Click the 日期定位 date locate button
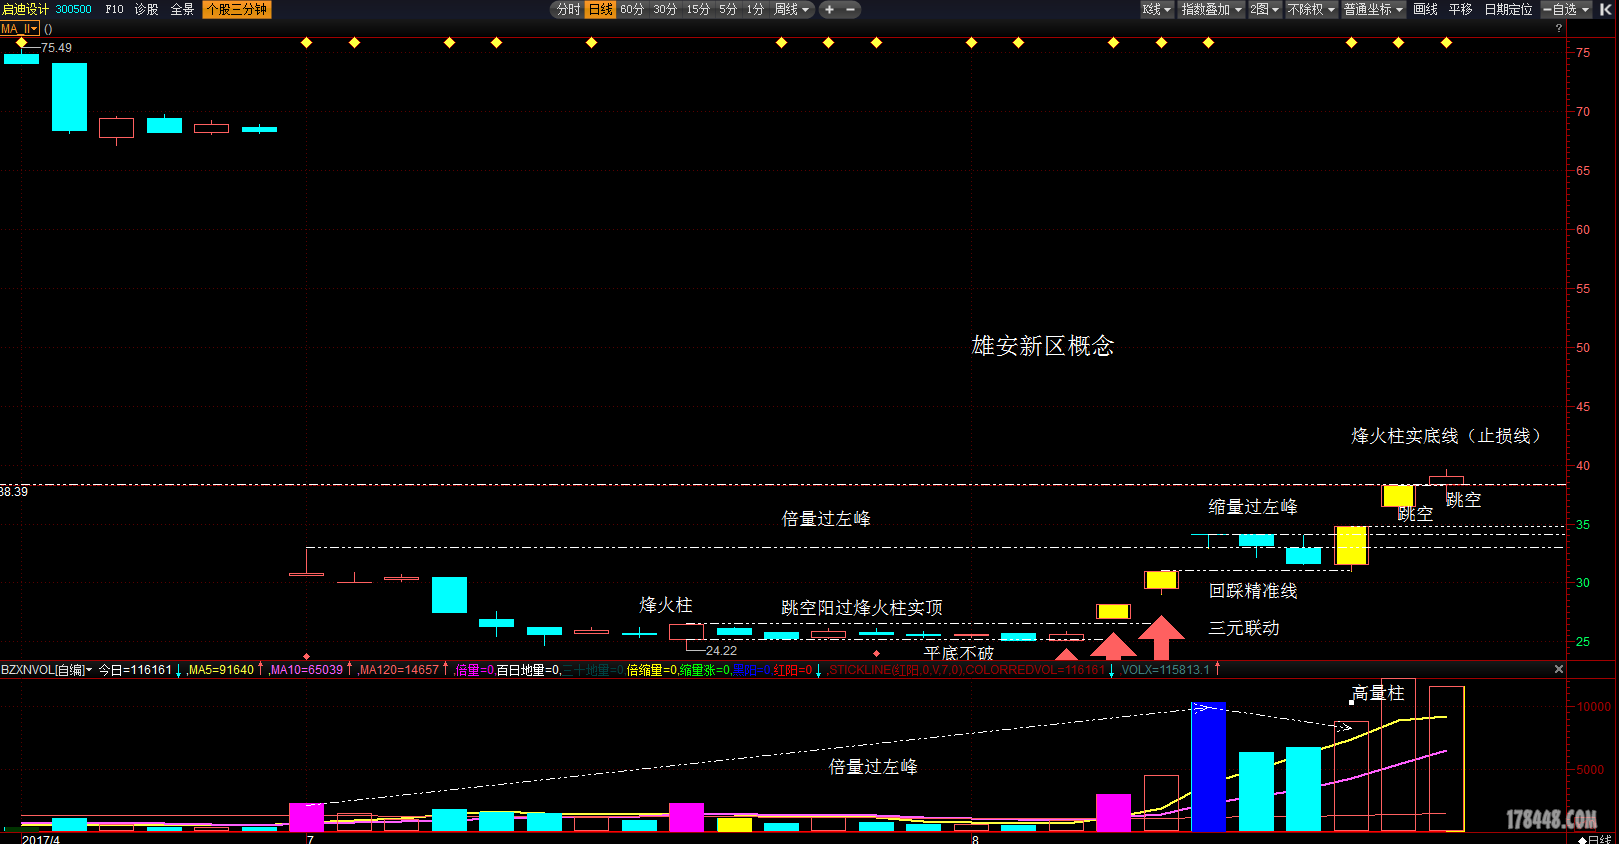 [1508, 9]
